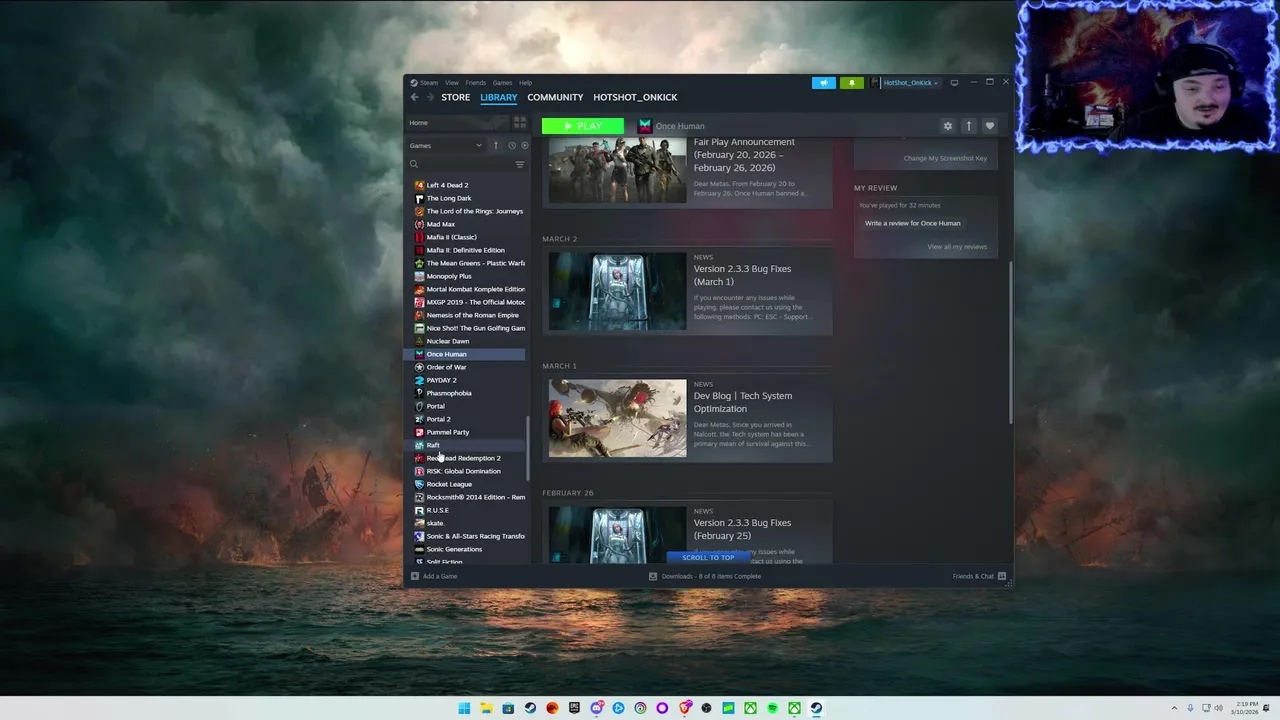The width and height of the screenshot is (1280, 720).
Task: Click the Rocket League game icon in the list
Action: 419,484
